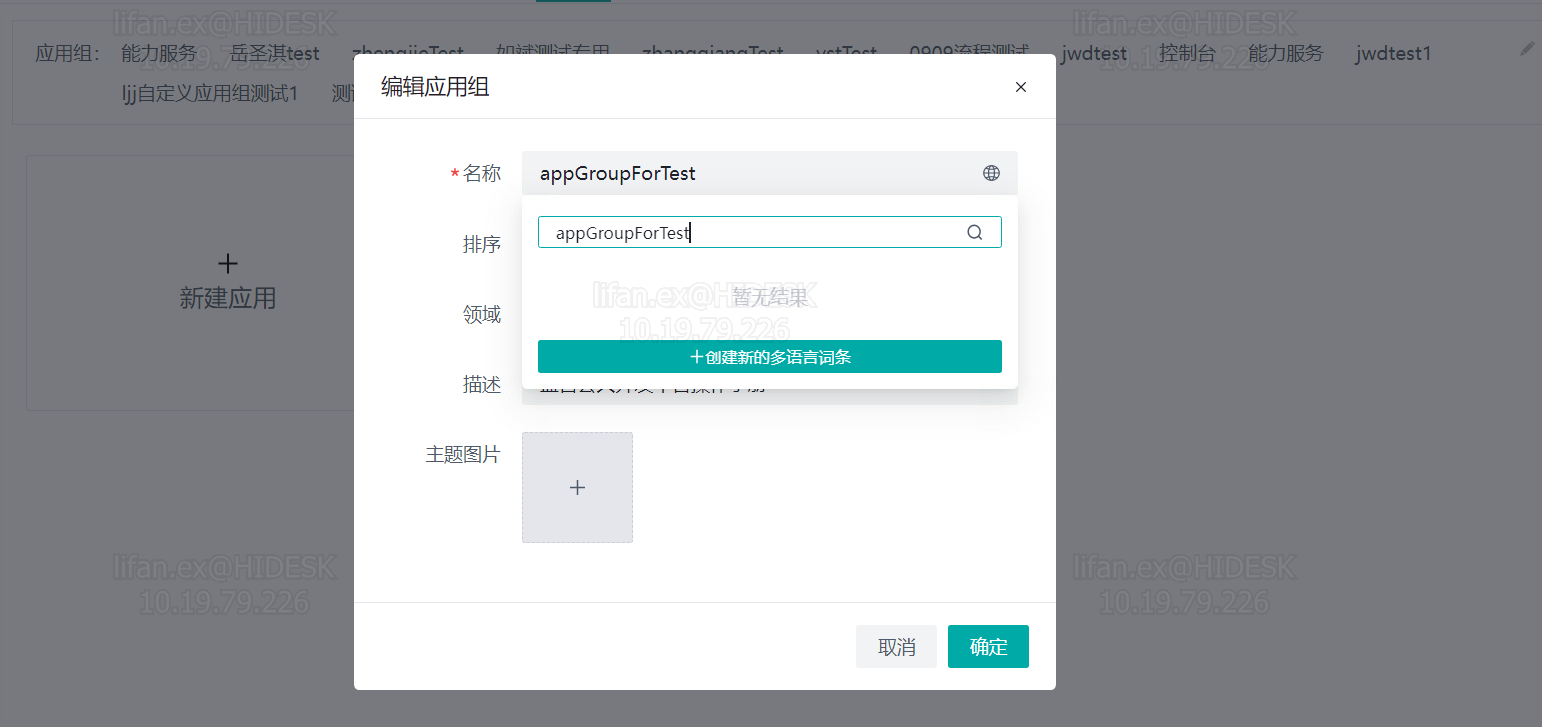
Task: Click the pencil edit icon for application groups
Action: click(x=1526, y=48)
